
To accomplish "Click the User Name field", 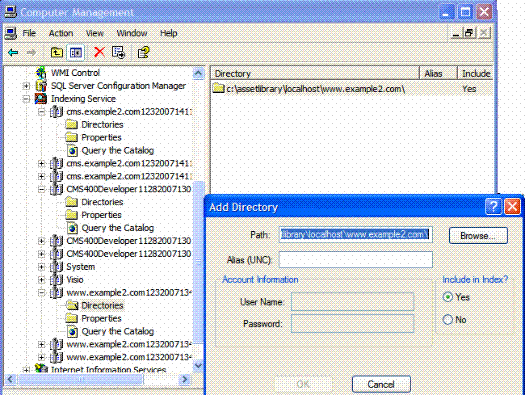I will pyautogui.click(x=353, y=302).
